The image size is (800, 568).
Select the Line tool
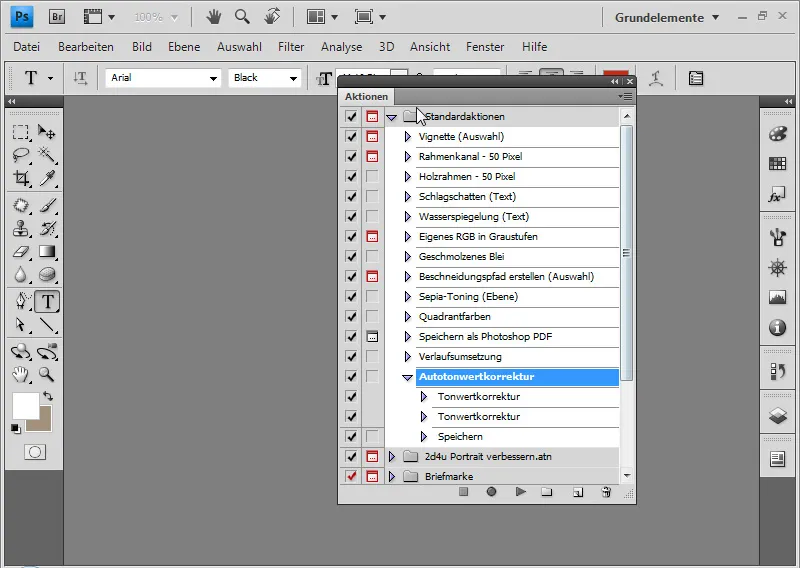pos(47,325)
